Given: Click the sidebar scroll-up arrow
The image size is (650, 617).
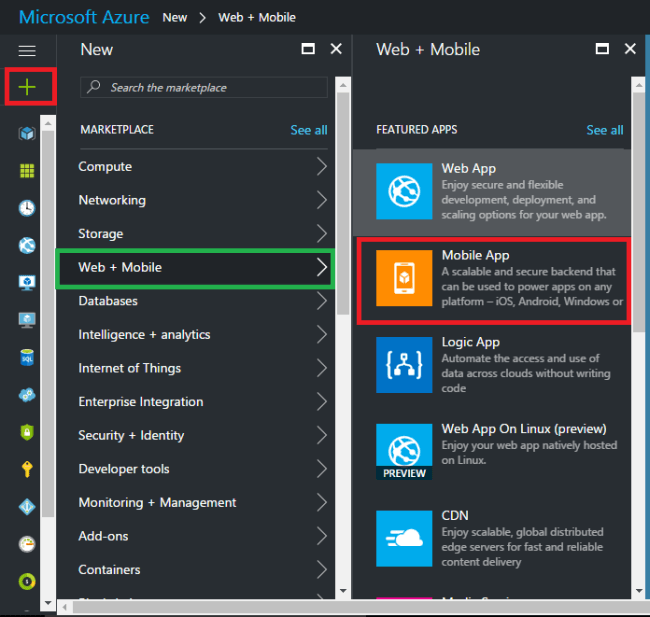Looking at the screenshot, I should click(x=48, y=123).
